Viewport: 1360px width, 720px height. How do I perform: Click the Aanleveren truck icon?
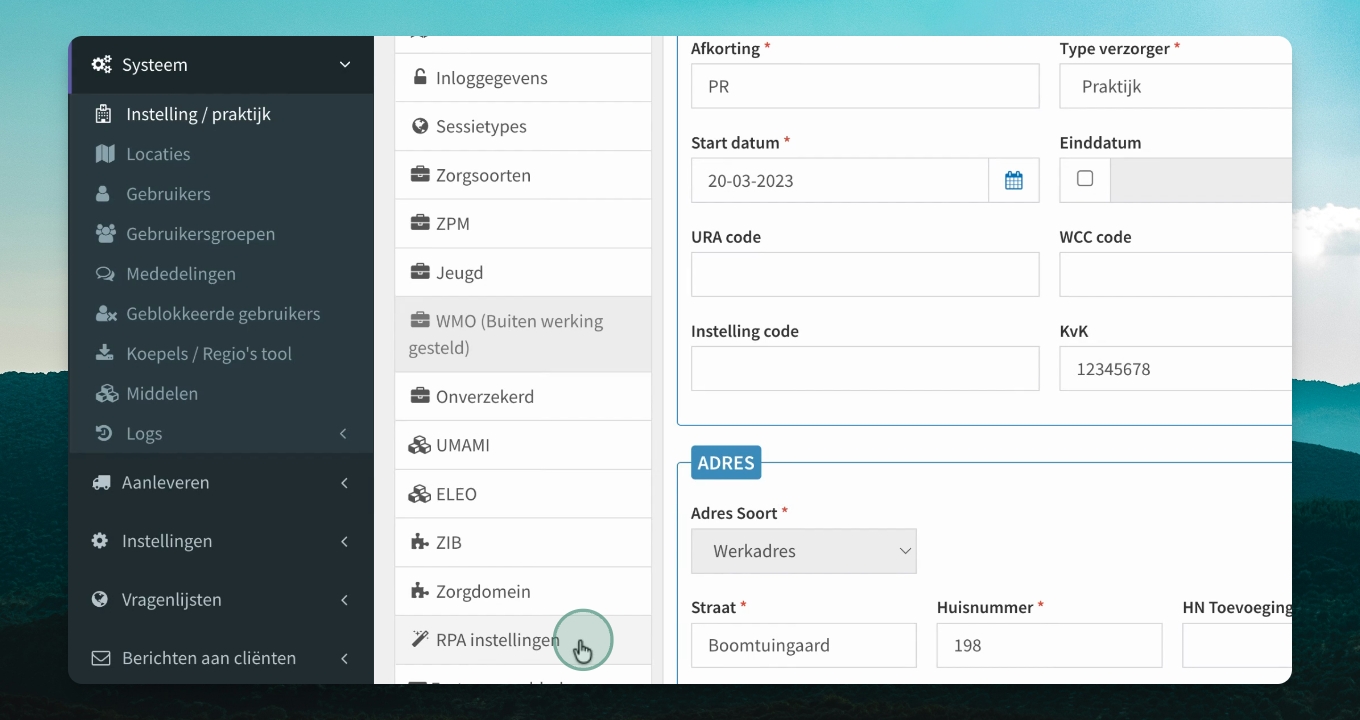pyautogui.click(x=101, y=483)
